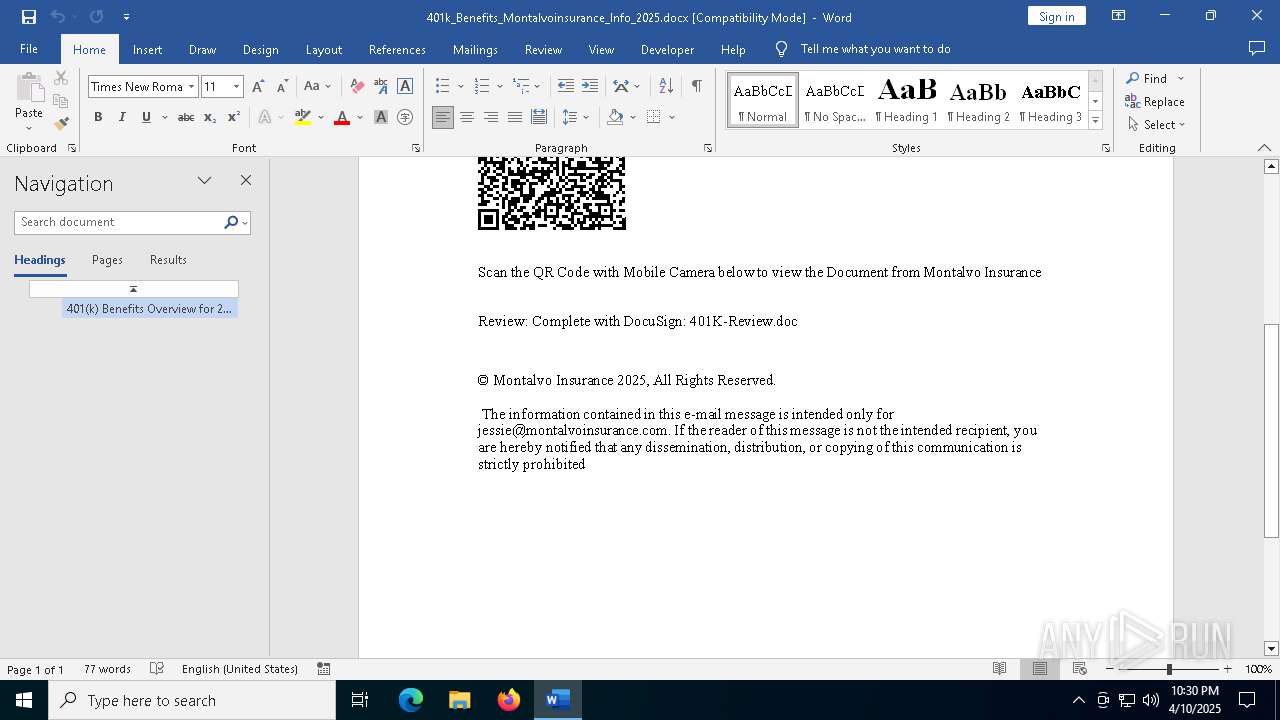Click the Character Border icon
1280x720 pixels.
click(405, 87)
